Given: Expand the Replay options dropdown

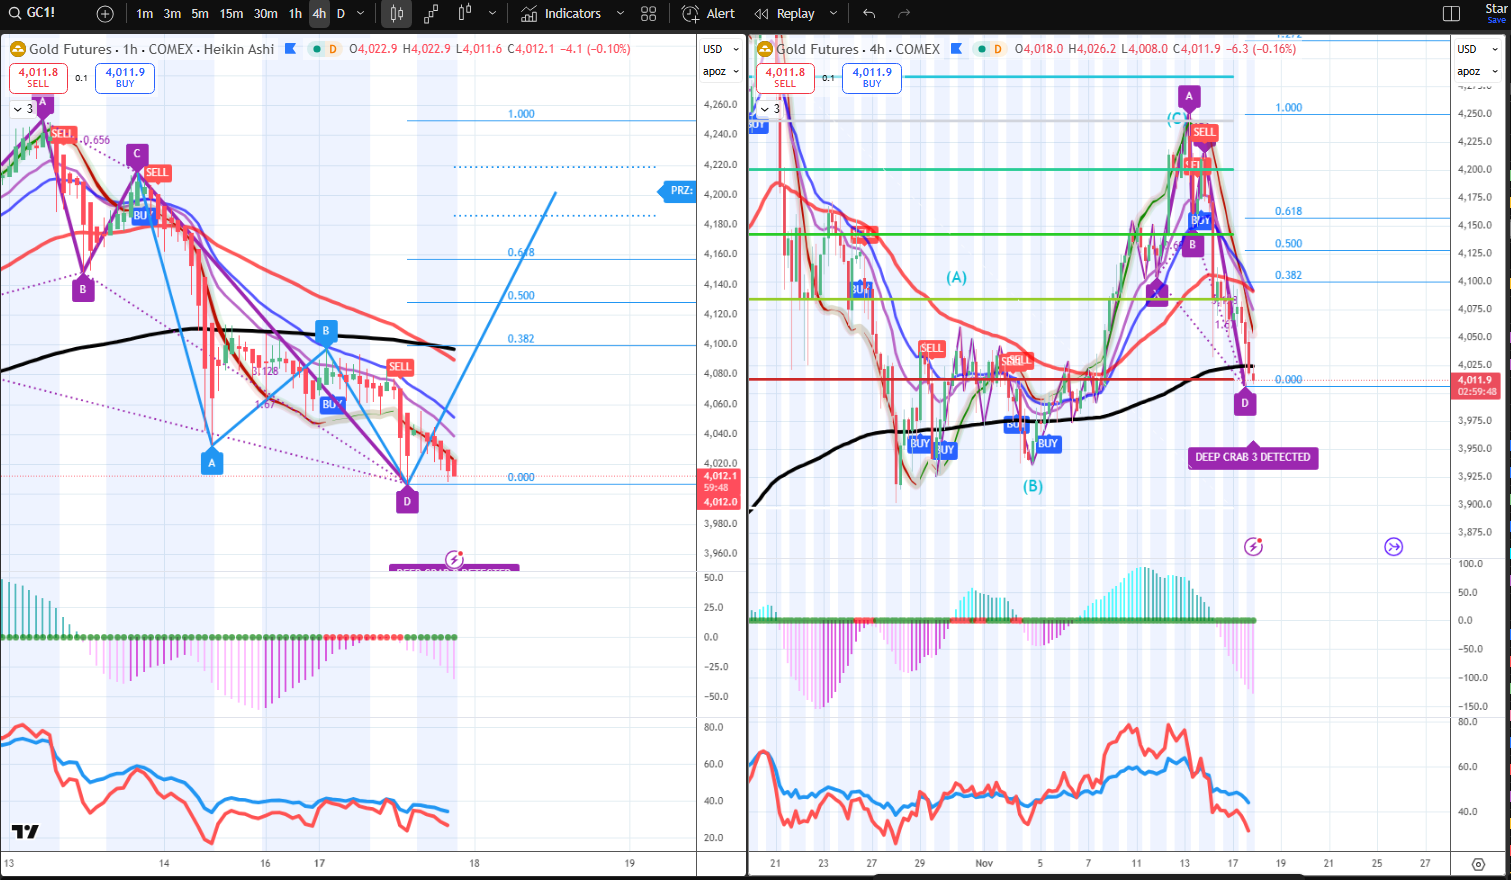Looking at the screenshot, I should point(833,14).
